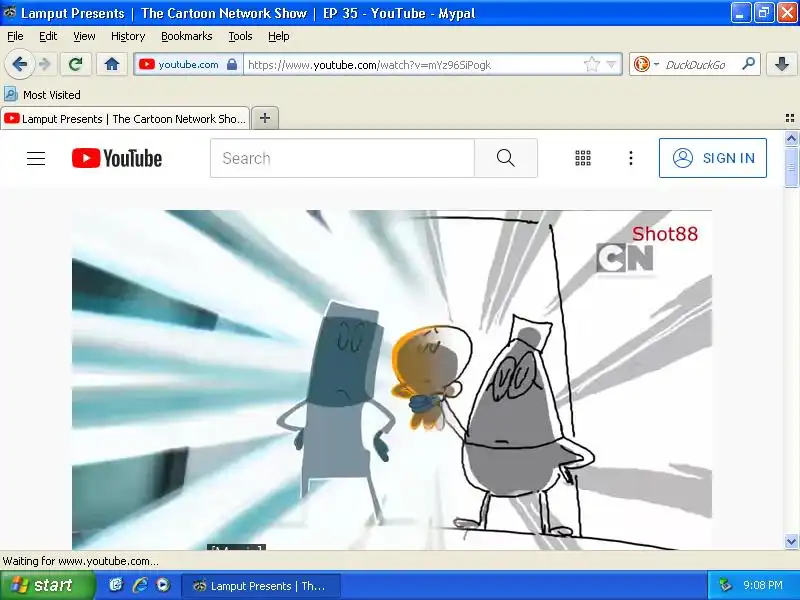The height and width of the screenshot is (600, 800).
Task: Click the Show Desktop quick launch icon
Action: (x=116, y=585)
